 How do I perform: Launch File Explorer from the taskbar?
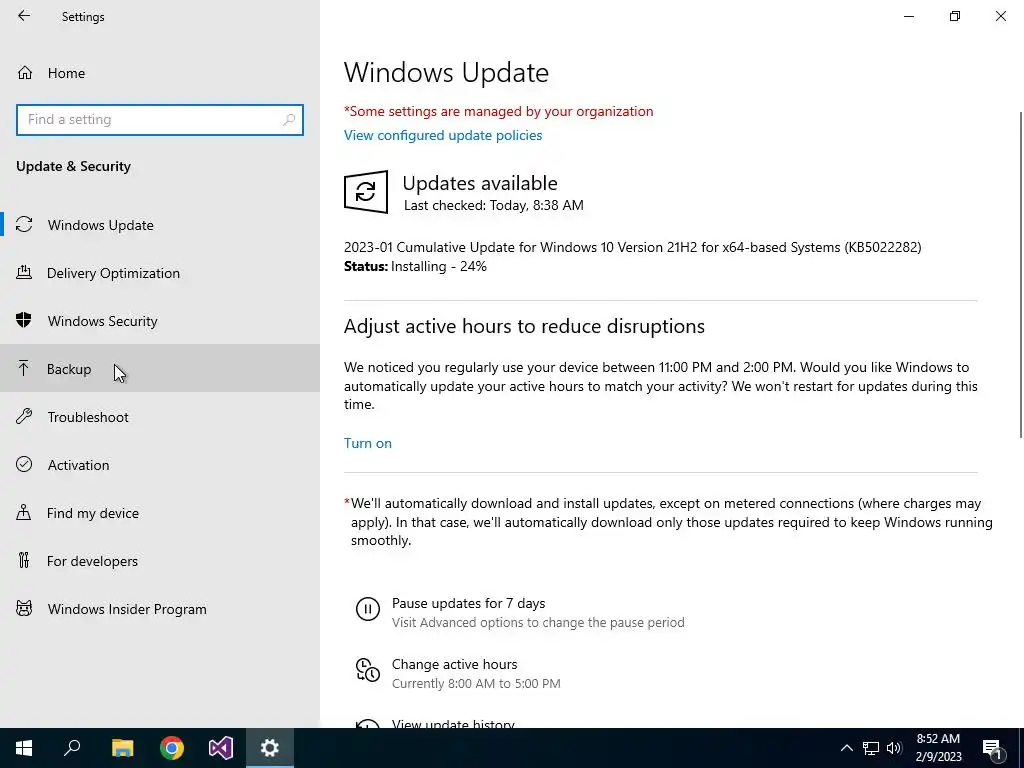pyautogui.click(x=122, y=748)
